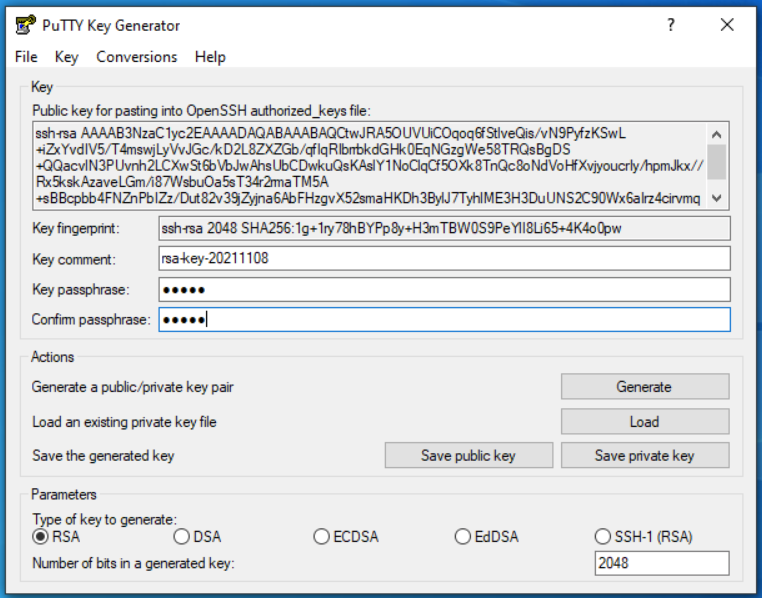This screenshot has width=762, height=598.
Task: Open the File menu
Action: (x=26, y=57)
